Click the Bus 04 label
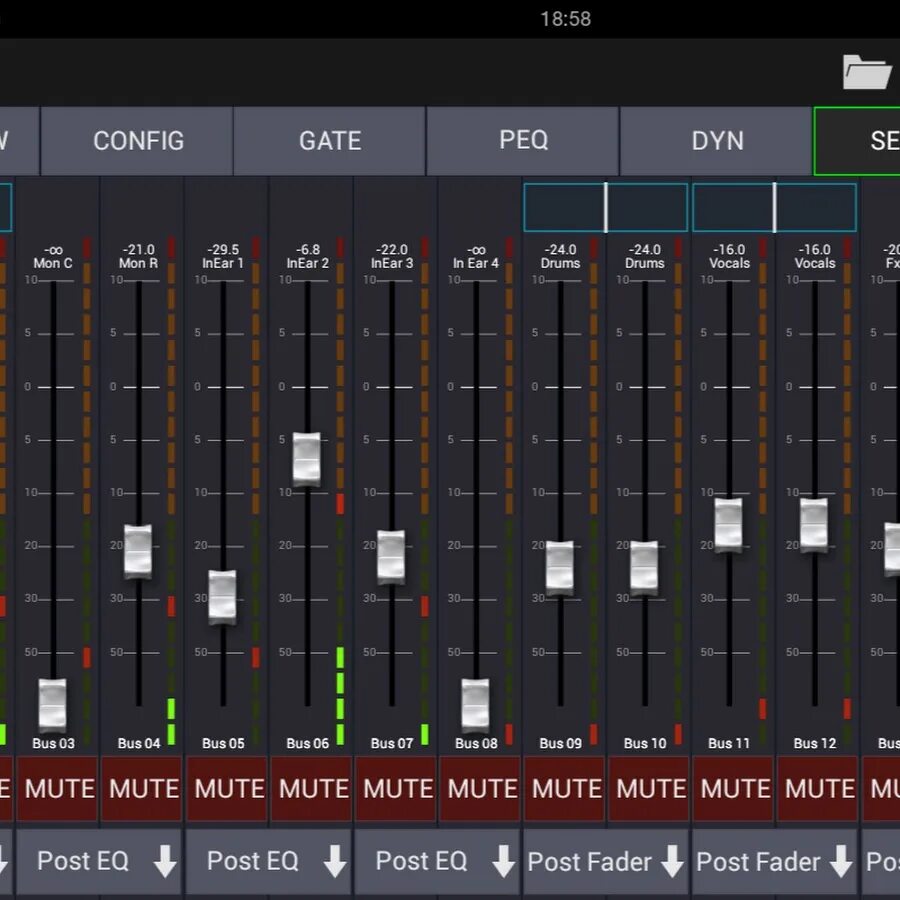The width and height of the screenshot is (900, 900). [x=139, y=743]
